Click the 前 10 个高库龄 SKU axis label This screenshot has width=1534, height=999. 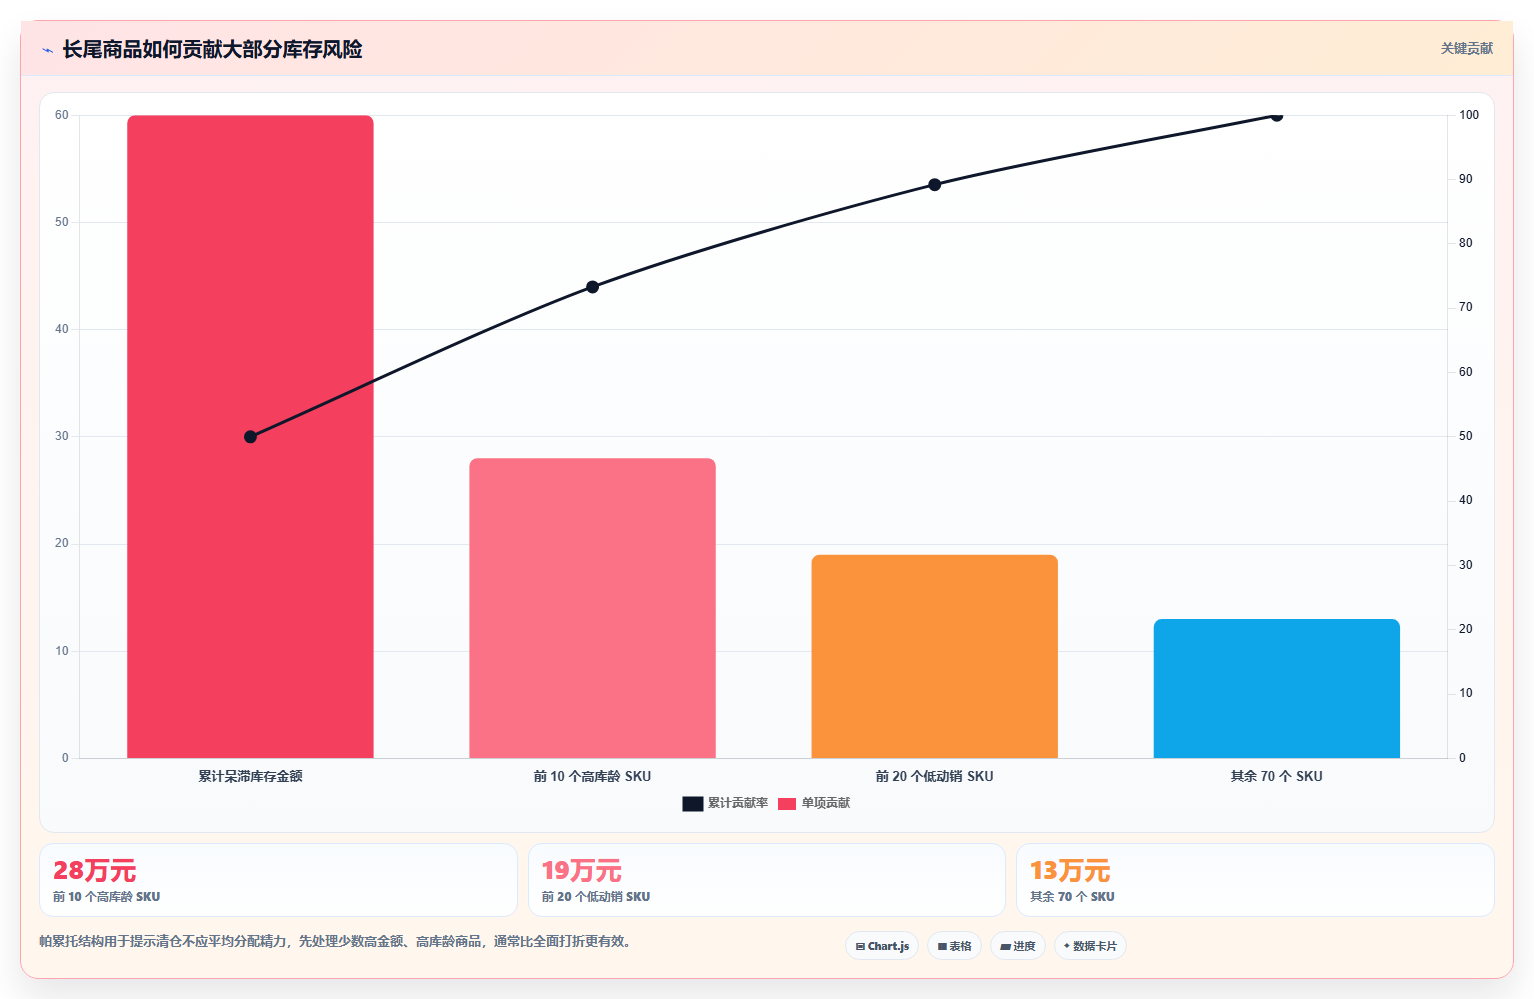pyautogui.click(x=592, y=776)
